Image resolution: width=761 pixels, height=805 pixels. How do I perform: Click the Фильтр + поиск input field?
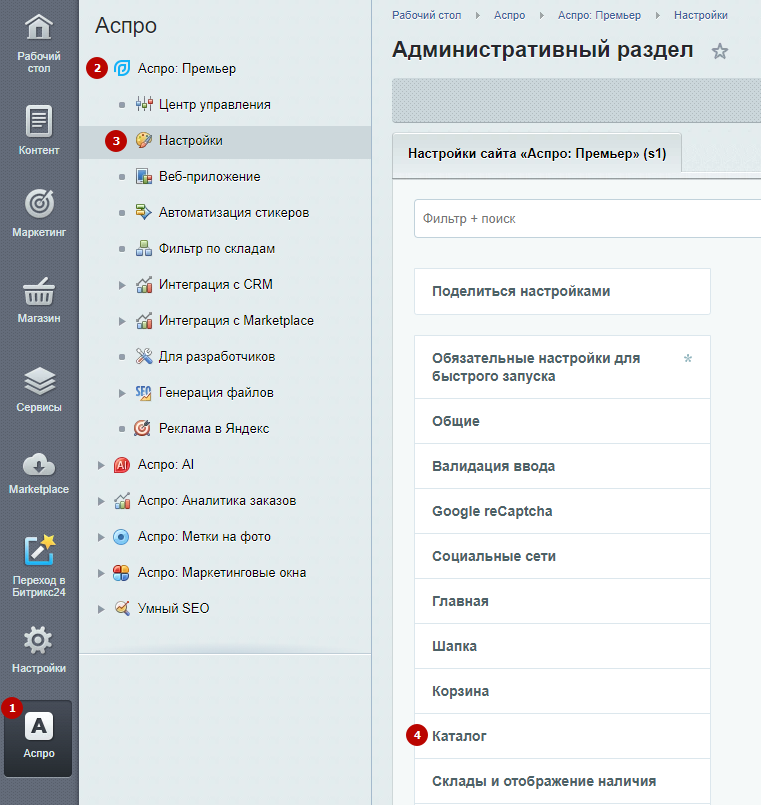(x=587, y=219)
